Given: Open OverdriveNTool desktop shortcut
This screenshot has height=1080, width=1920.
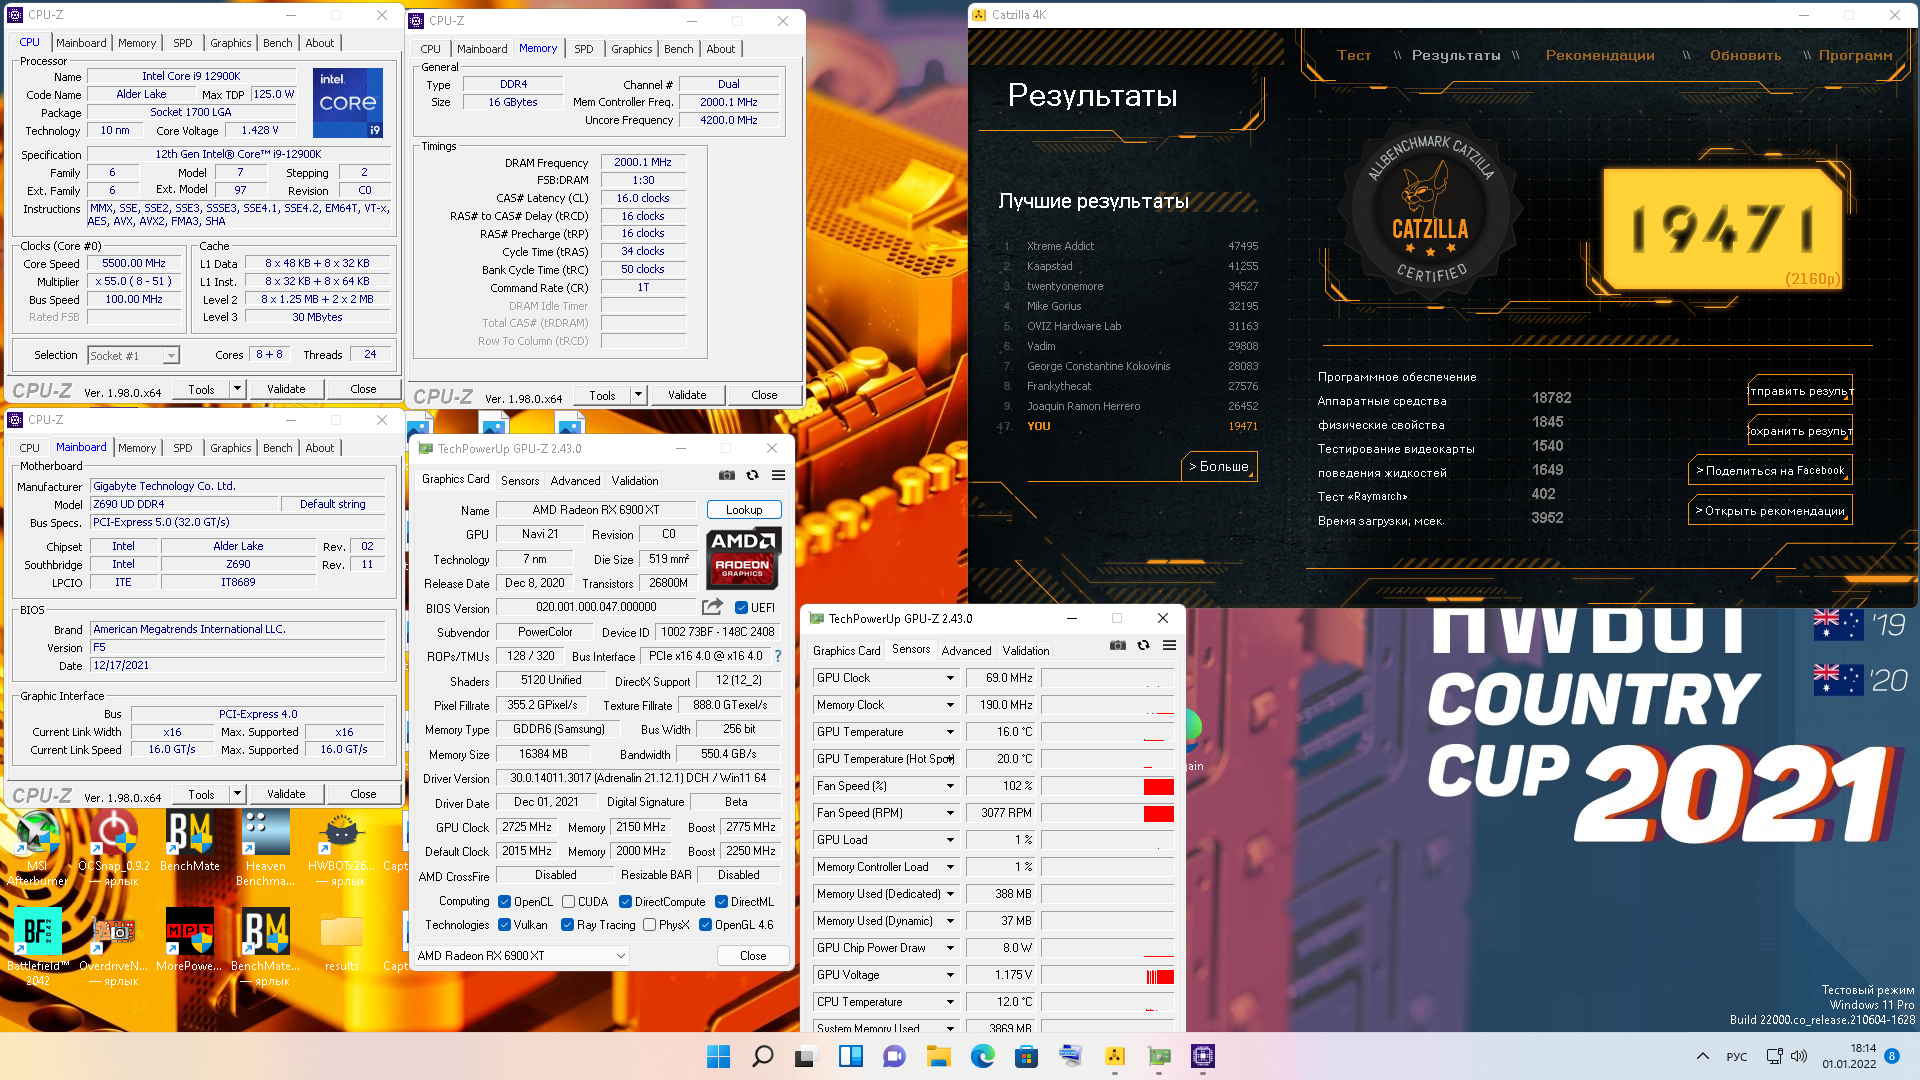Looking at the screenshot, I should (x=114, y=946).
